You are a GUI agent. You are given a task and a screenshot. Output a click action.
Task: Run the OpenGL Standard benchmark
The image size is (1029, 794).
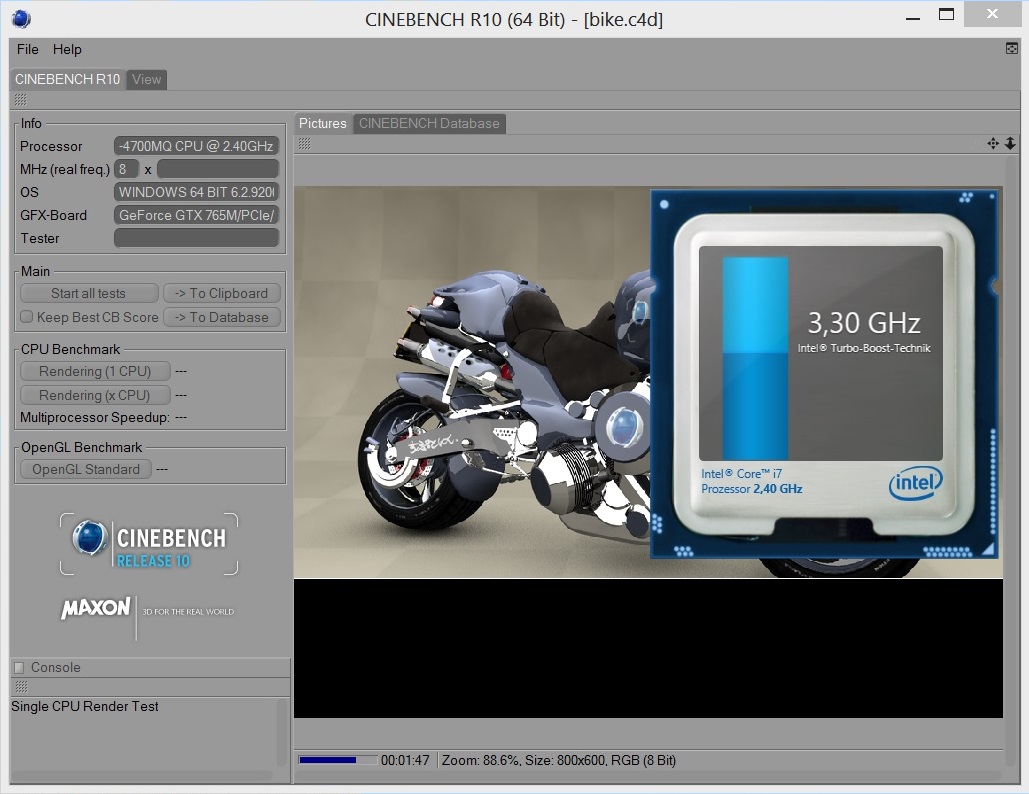[x=86, y=469]
